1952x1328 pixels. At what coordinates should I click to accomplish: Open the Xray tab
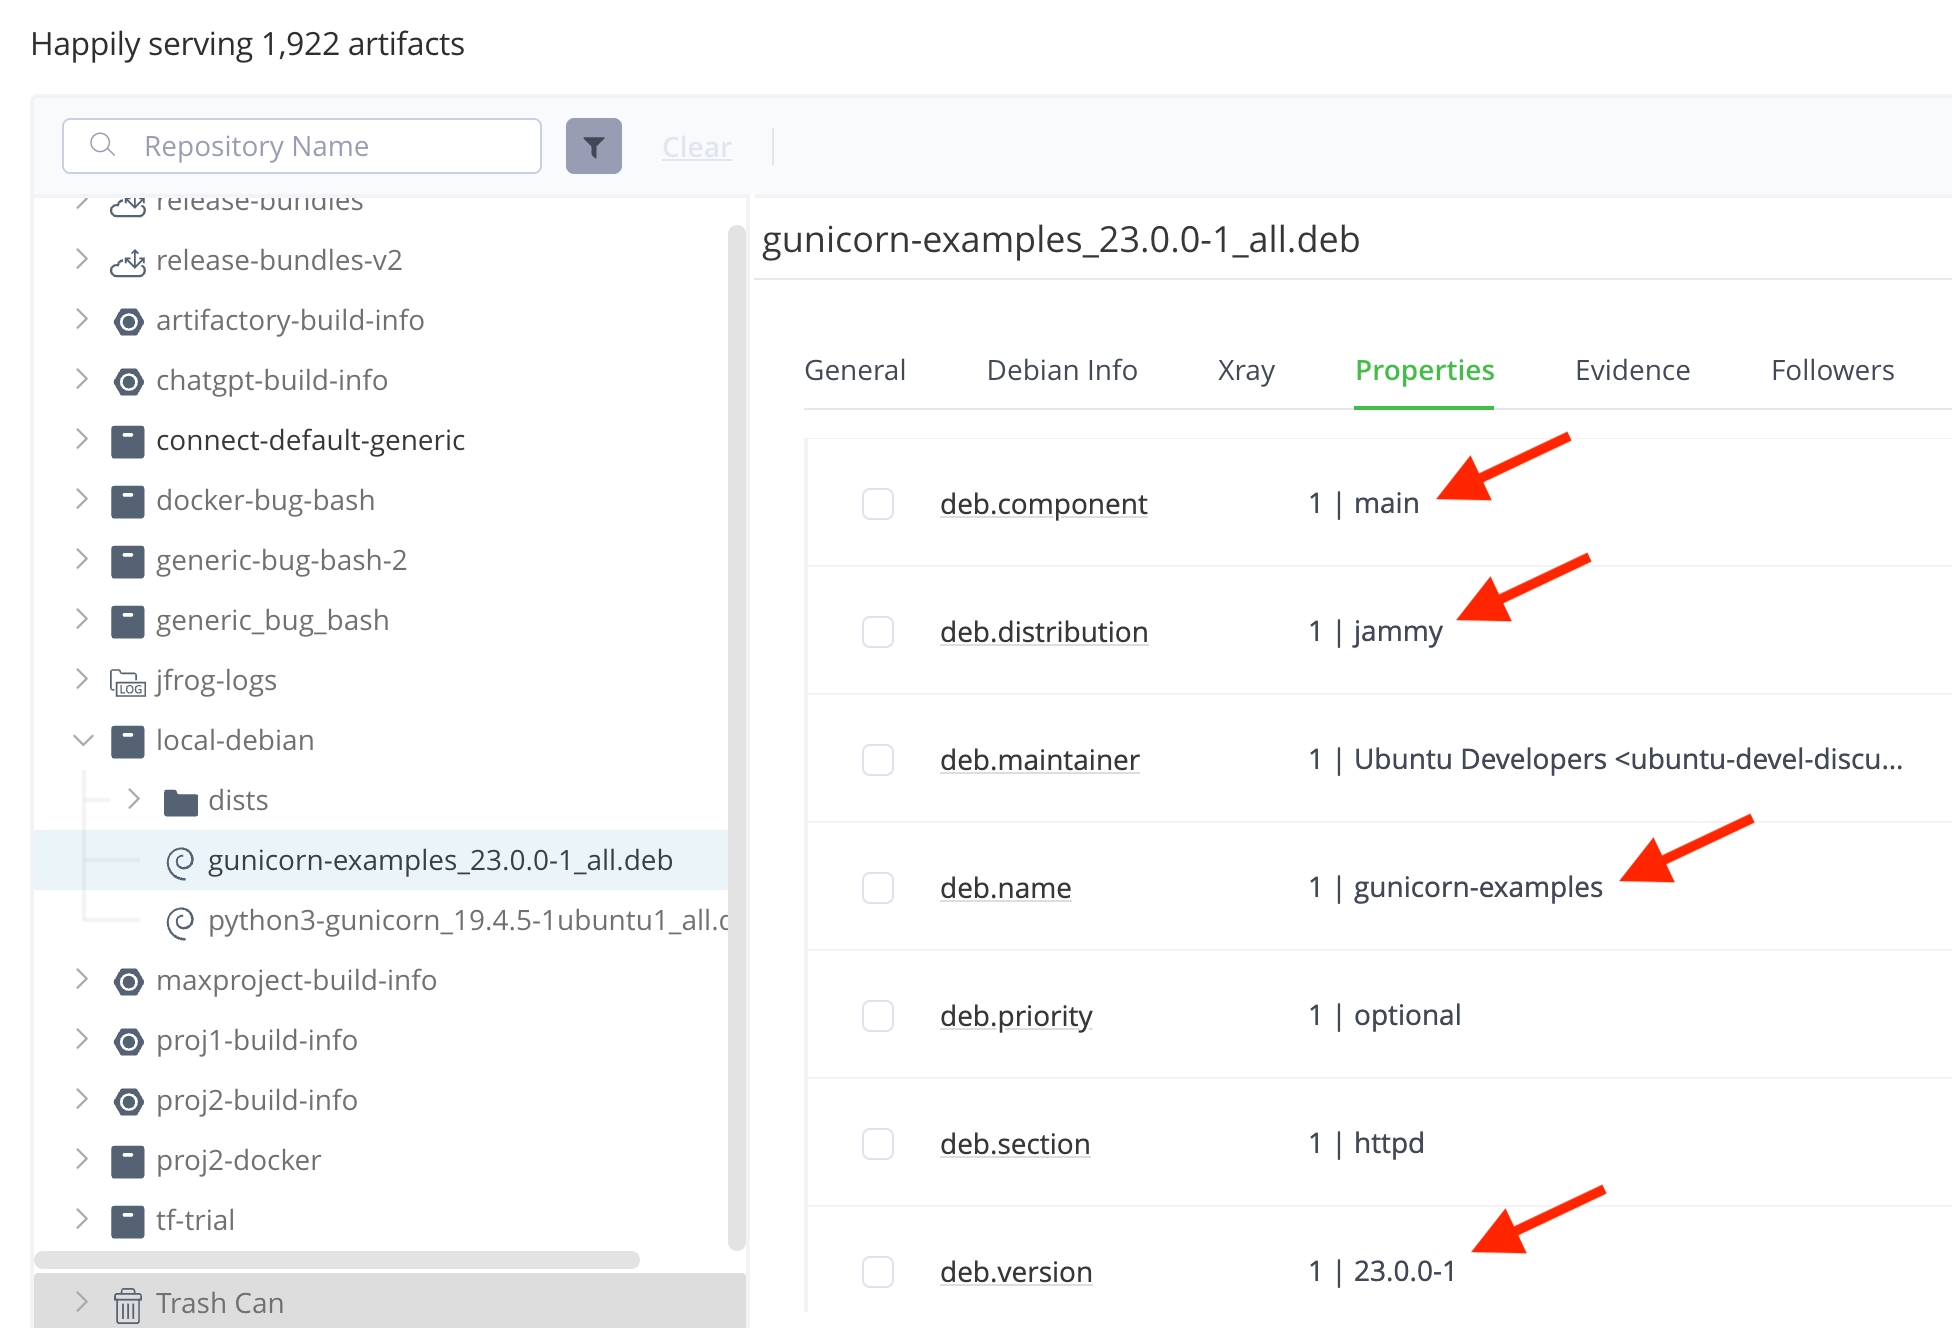[x=1245, y=370]
